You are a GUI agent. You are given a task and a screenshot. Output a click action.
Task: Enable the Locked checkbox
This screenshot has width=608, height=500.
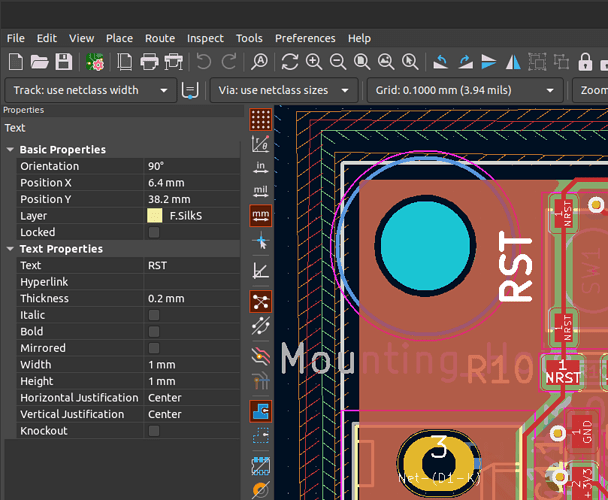click(x=154, y=232)
